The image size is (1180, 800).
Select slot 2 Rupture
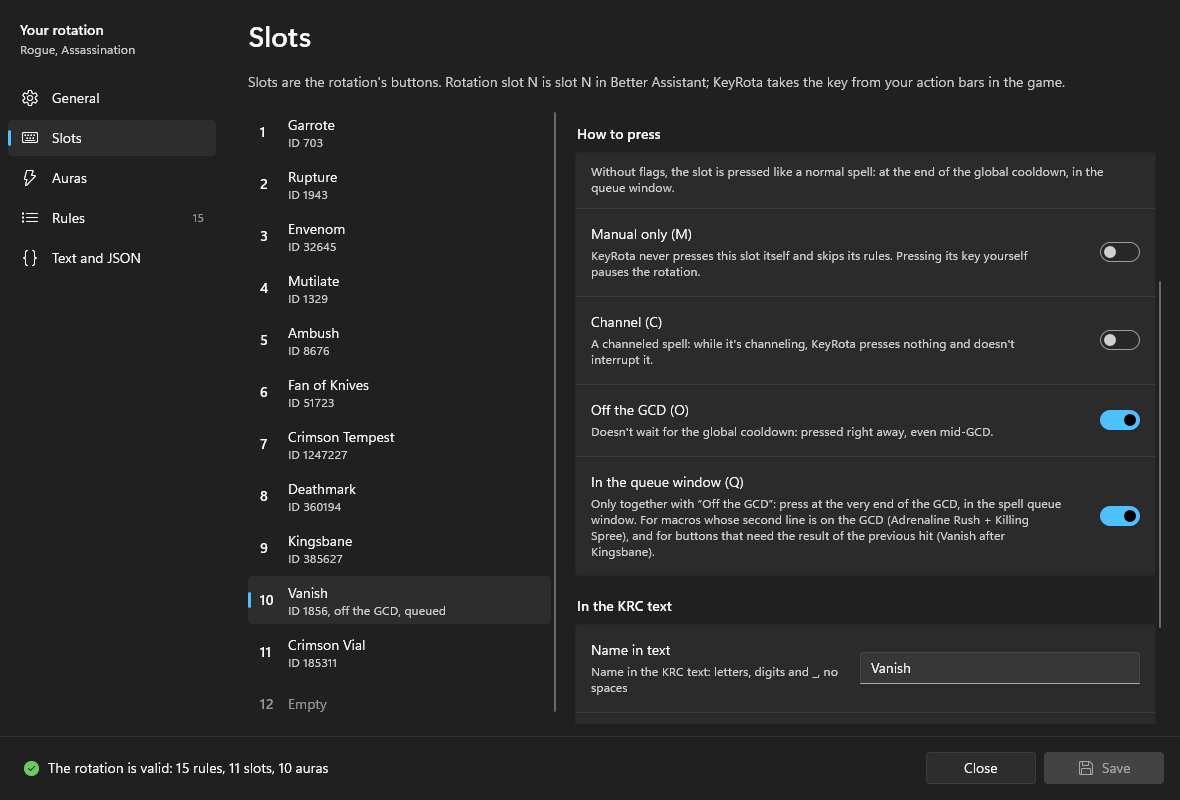coord(400,185)
